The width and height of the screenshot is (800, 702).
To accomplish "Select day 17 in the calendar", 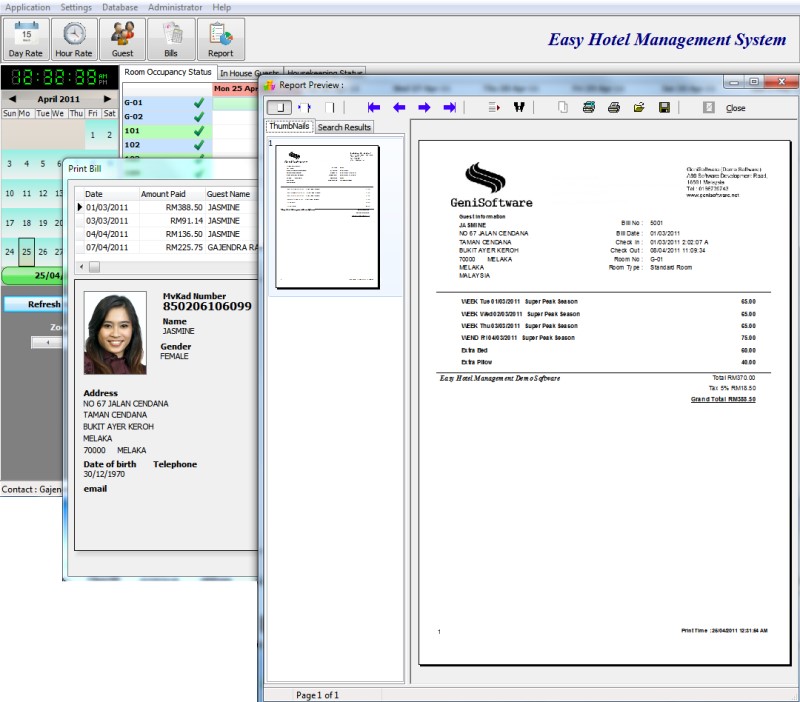I will (10, 223).
